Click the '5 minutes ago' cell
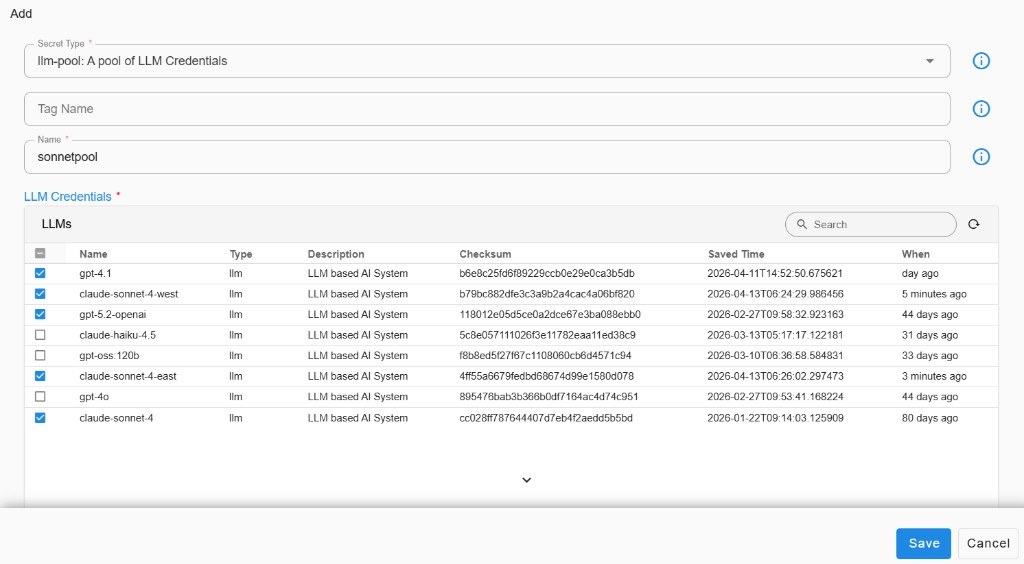 point(934,294)
